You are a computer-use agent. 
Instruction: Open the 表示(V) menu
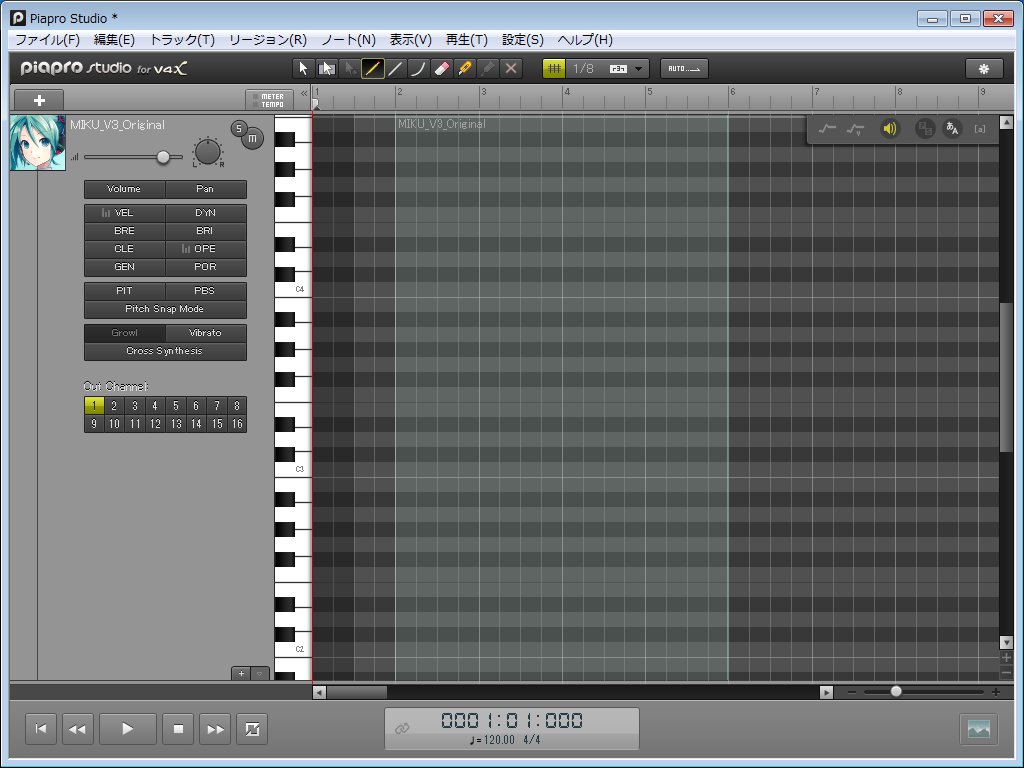pyautogui.click(x=411, y=40)
